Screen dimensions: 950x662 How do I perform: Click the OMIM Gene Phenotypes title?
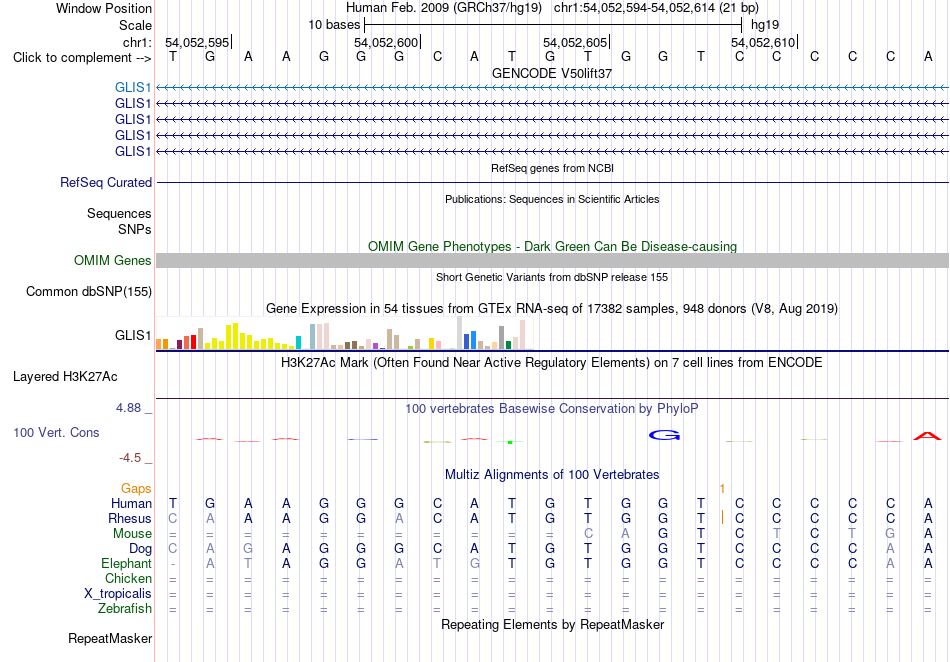point(552,247)
